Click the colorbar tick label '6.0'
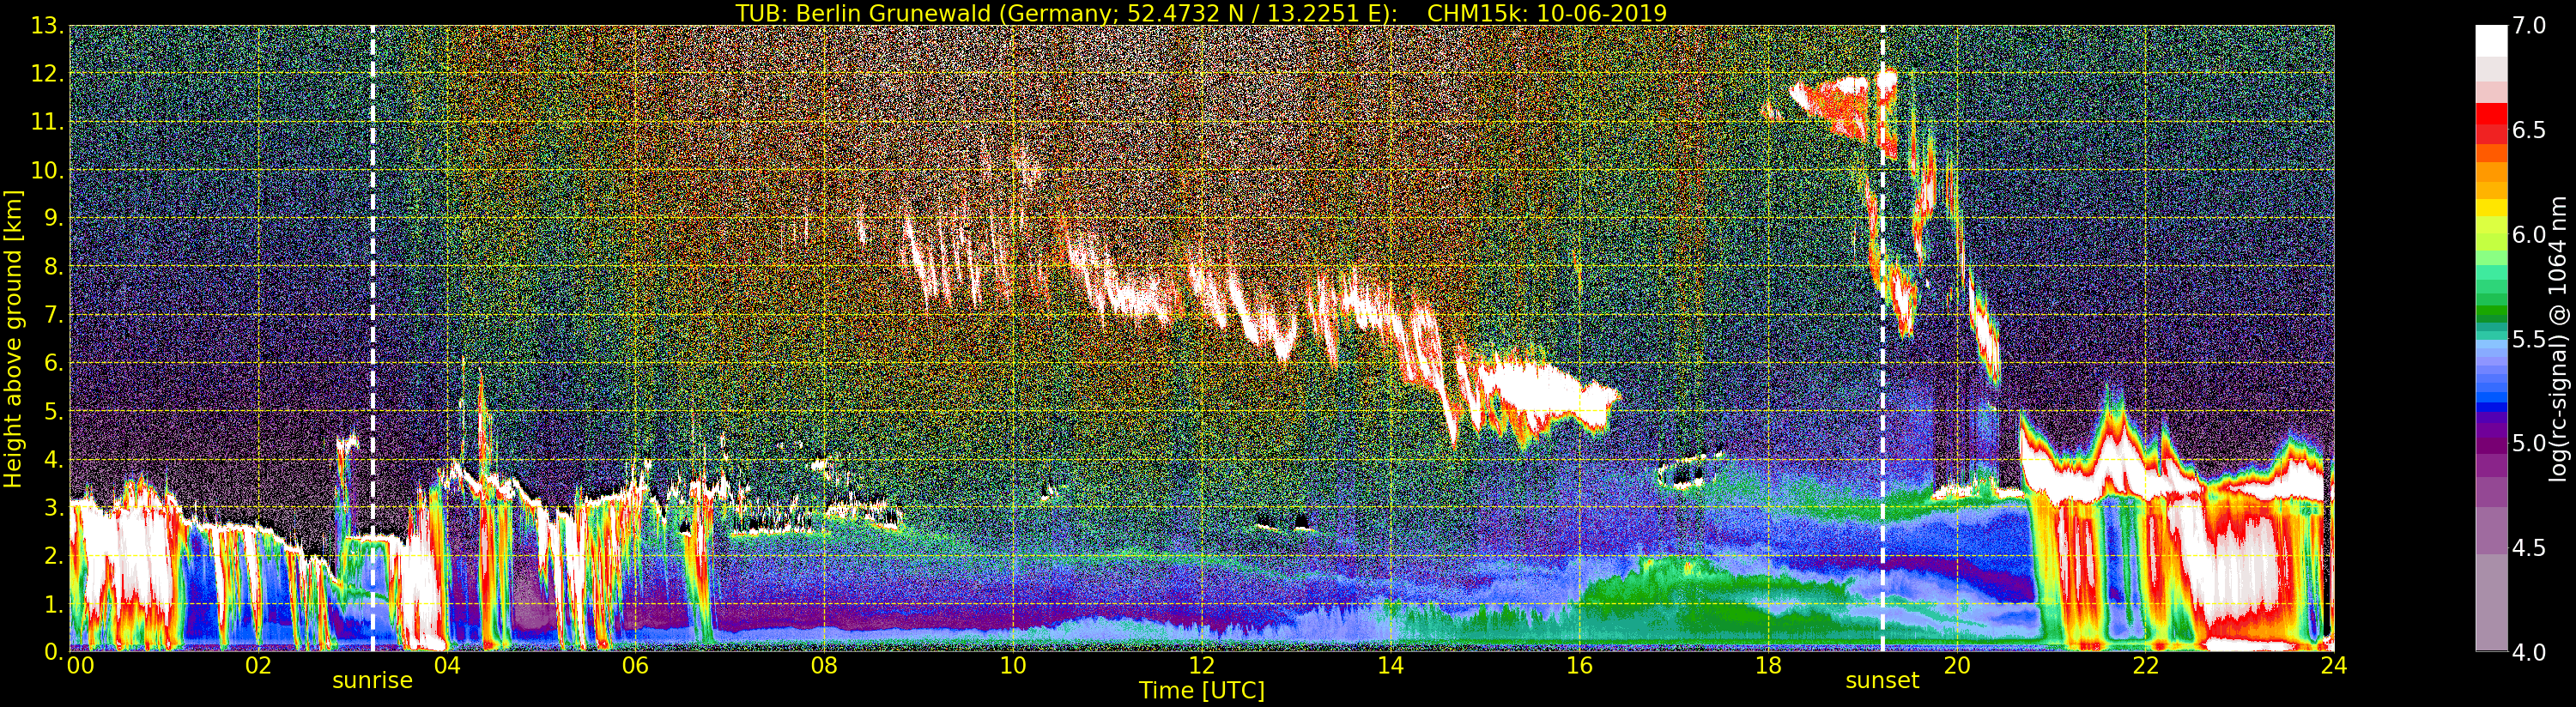 pos(2529,234)
